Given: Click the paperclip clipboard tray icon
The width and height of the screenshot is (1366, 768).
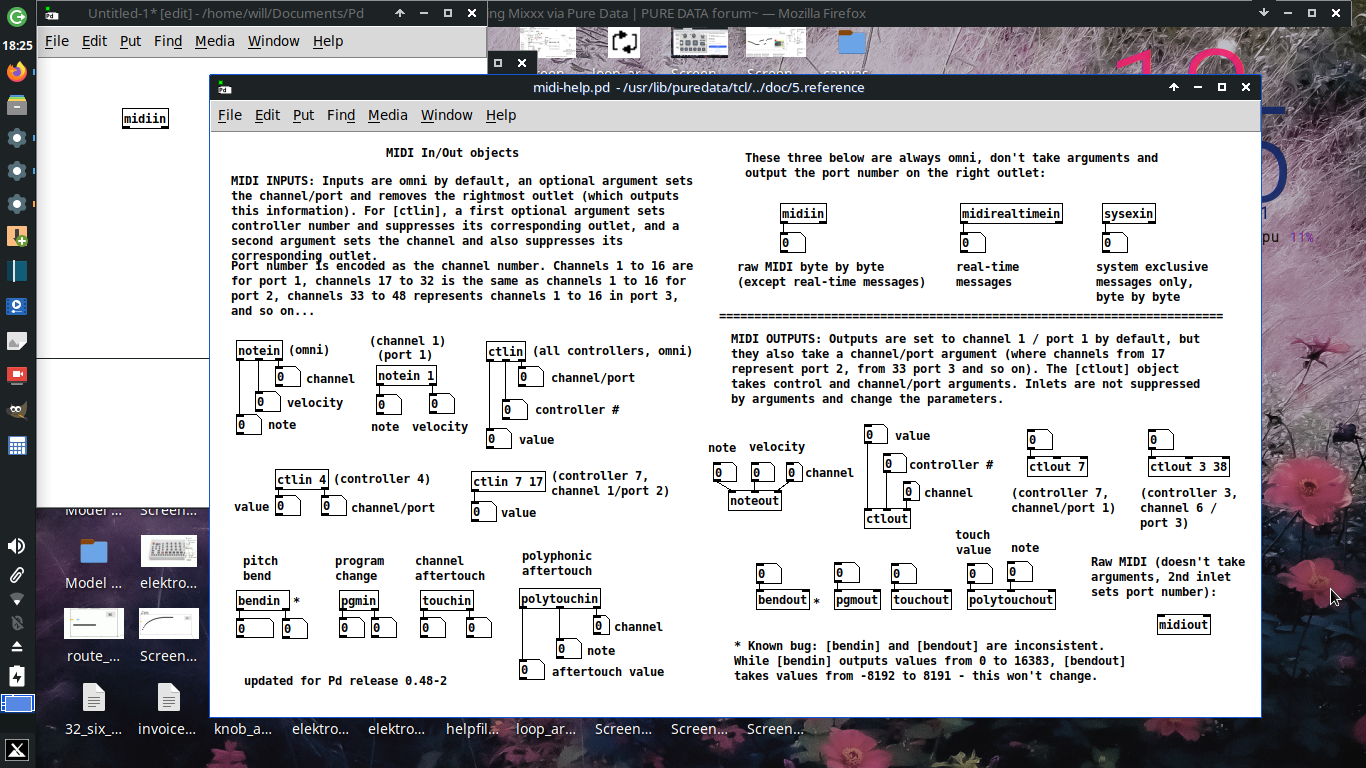Looking at the screenshot, I should pos(17,575).
